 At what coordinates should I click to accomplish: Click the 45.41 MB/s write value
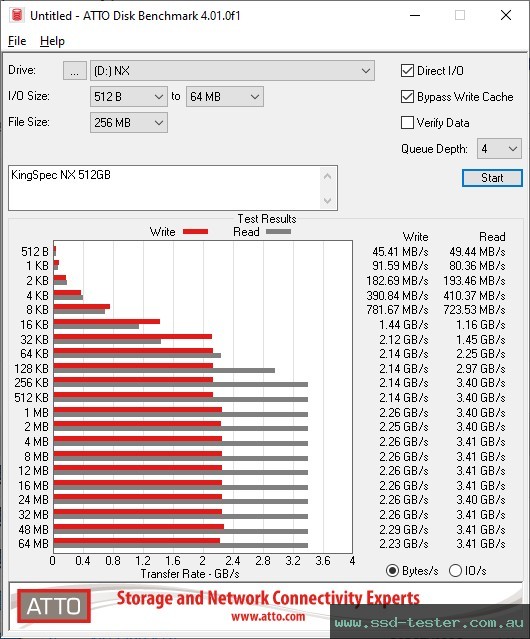pyautogui.click(x=400, y=252)
